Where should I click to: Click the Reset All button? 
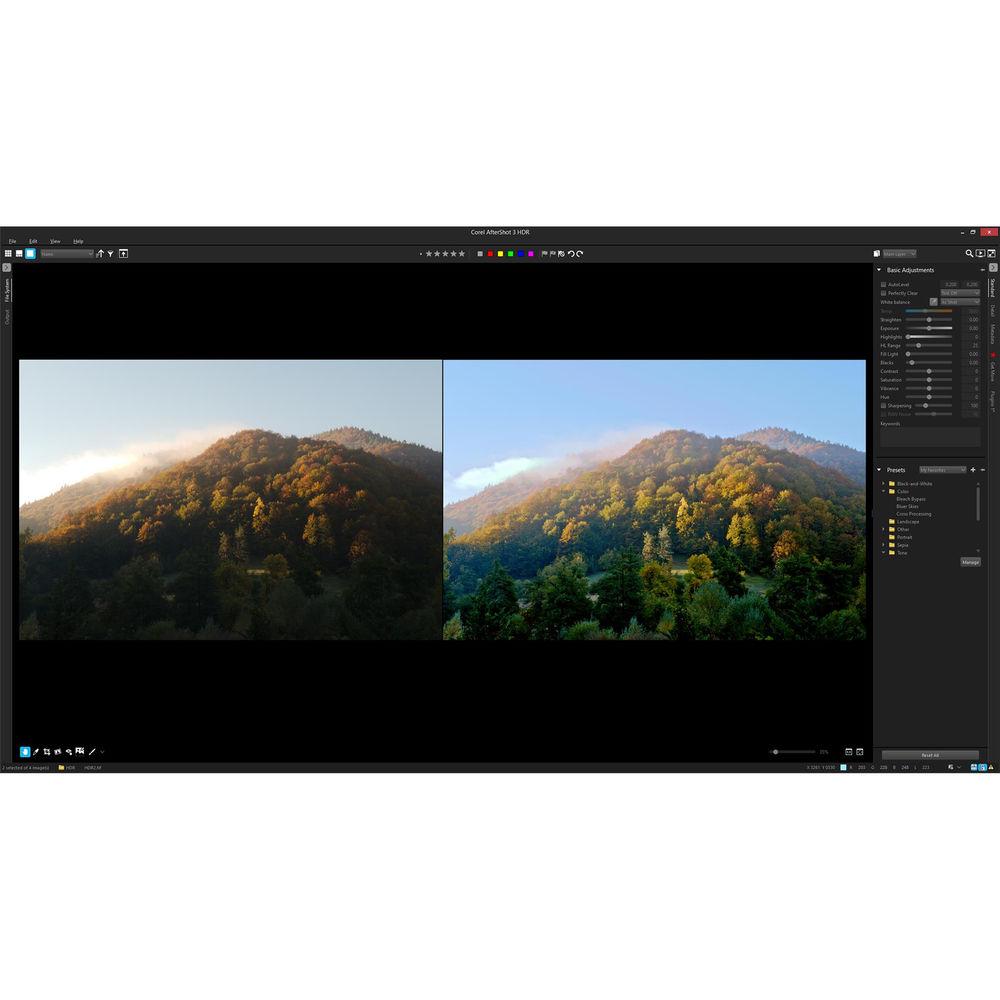930,755
